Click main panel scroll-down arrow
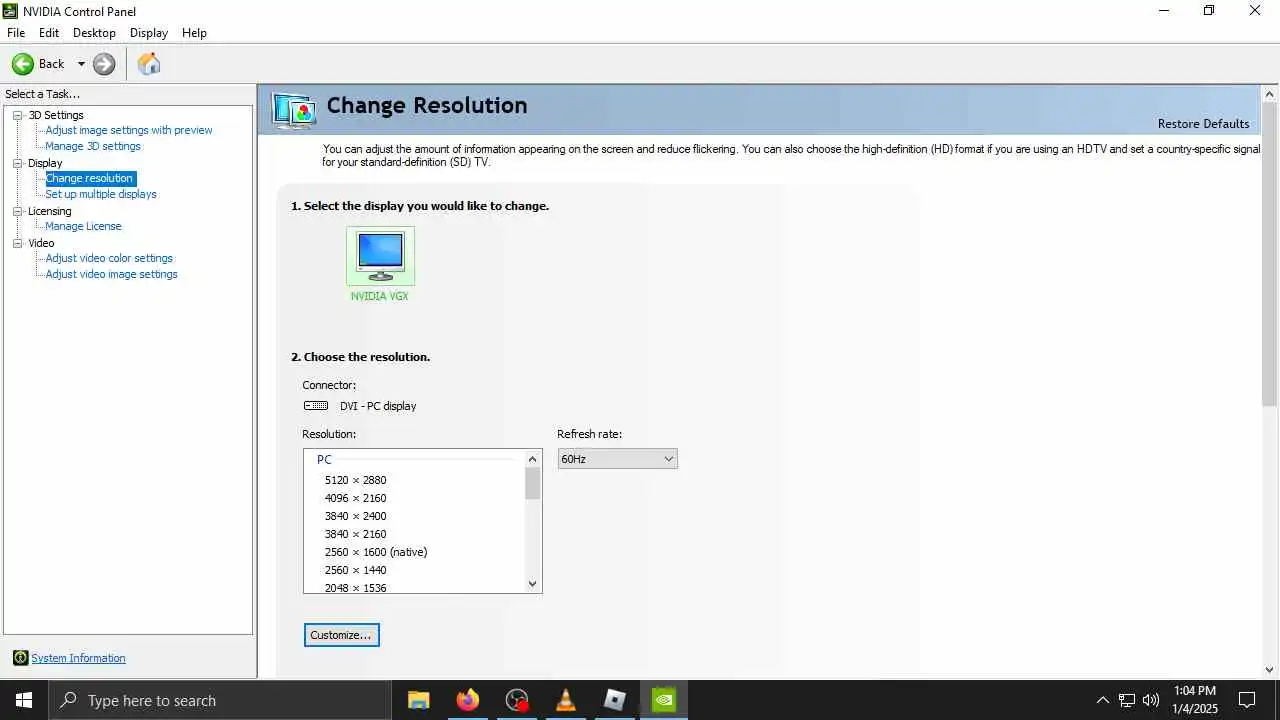This screenshot has width=1280, height=720. (1270, 670)
